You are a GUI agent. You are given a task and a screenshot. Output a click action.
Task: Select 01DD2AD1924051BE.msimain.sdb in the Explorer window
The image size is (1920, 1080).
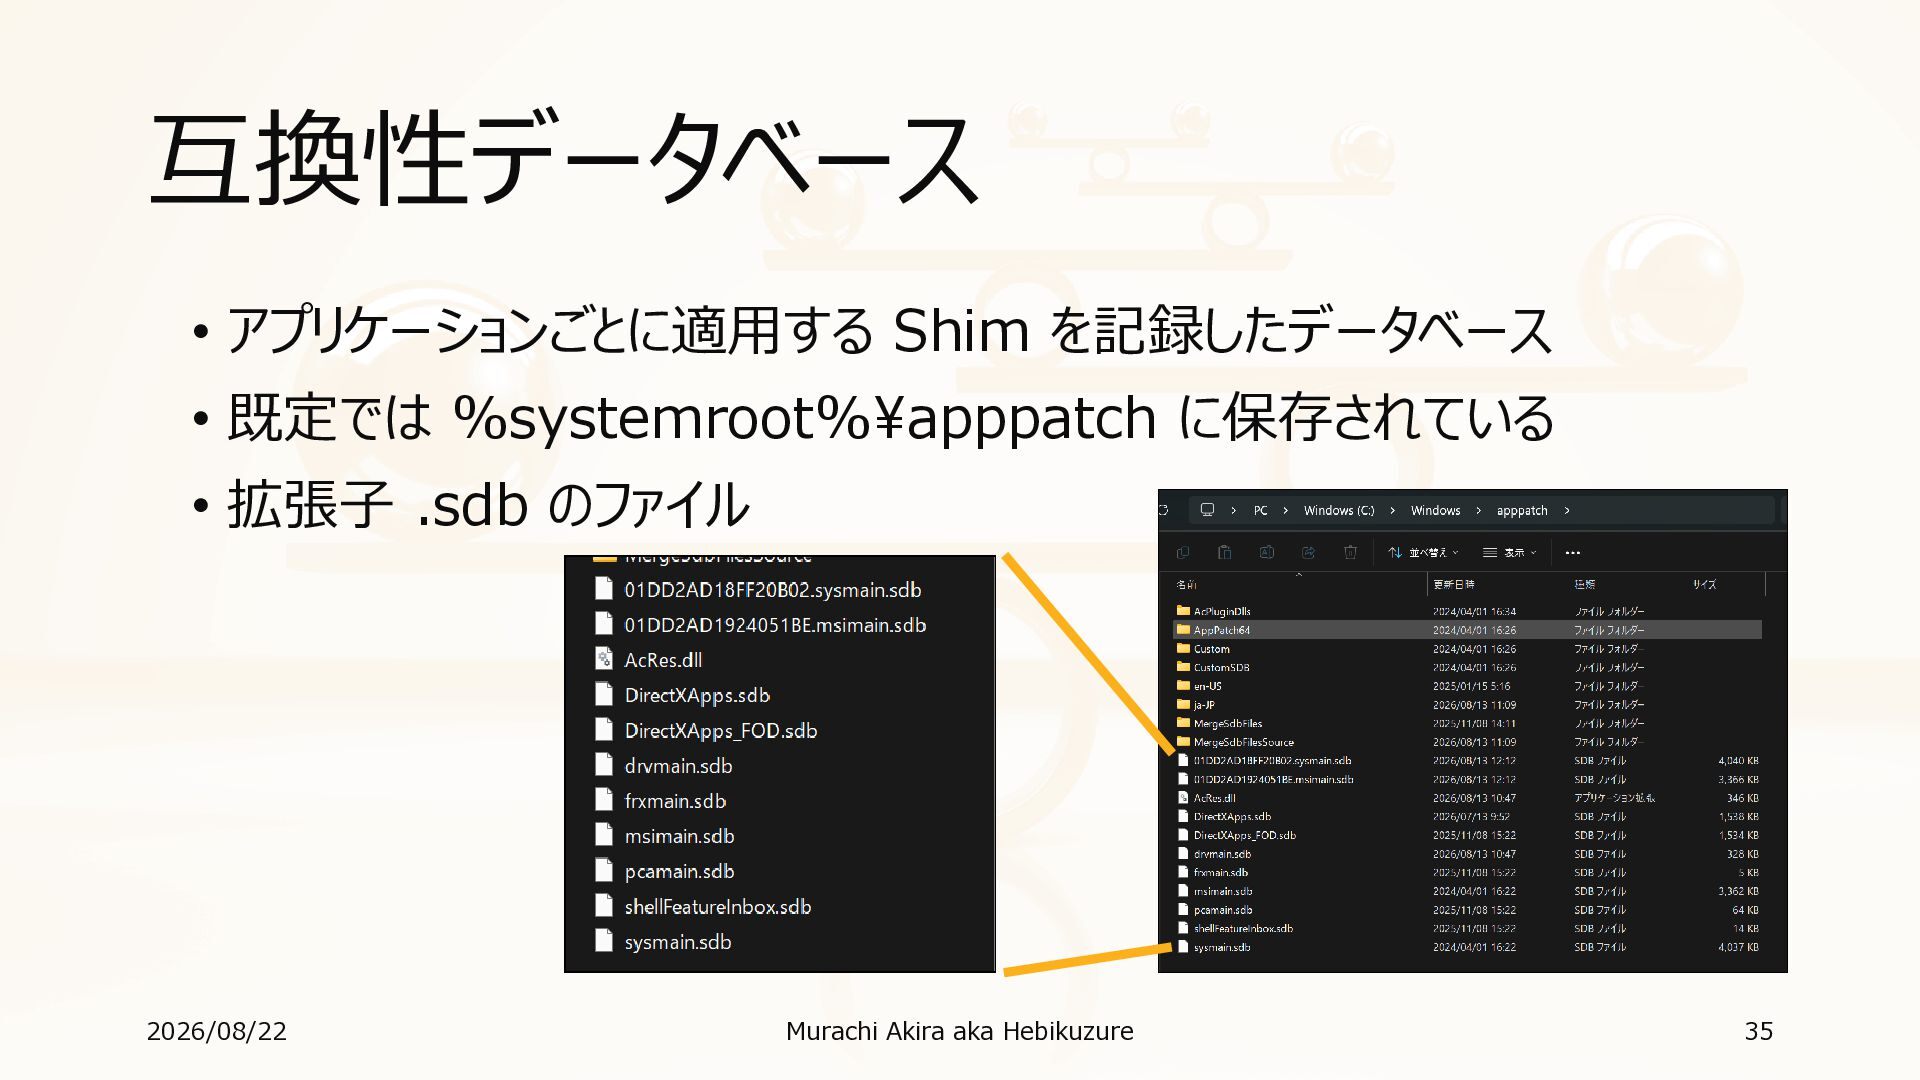(1273, 779)
